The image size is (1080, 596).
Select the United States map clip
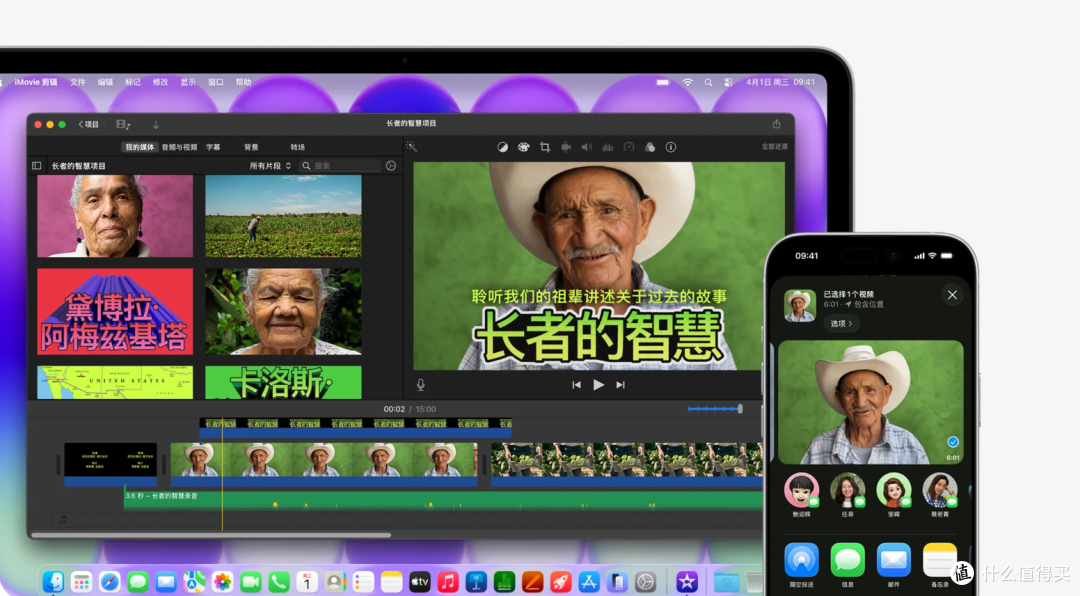pos(115,382)
